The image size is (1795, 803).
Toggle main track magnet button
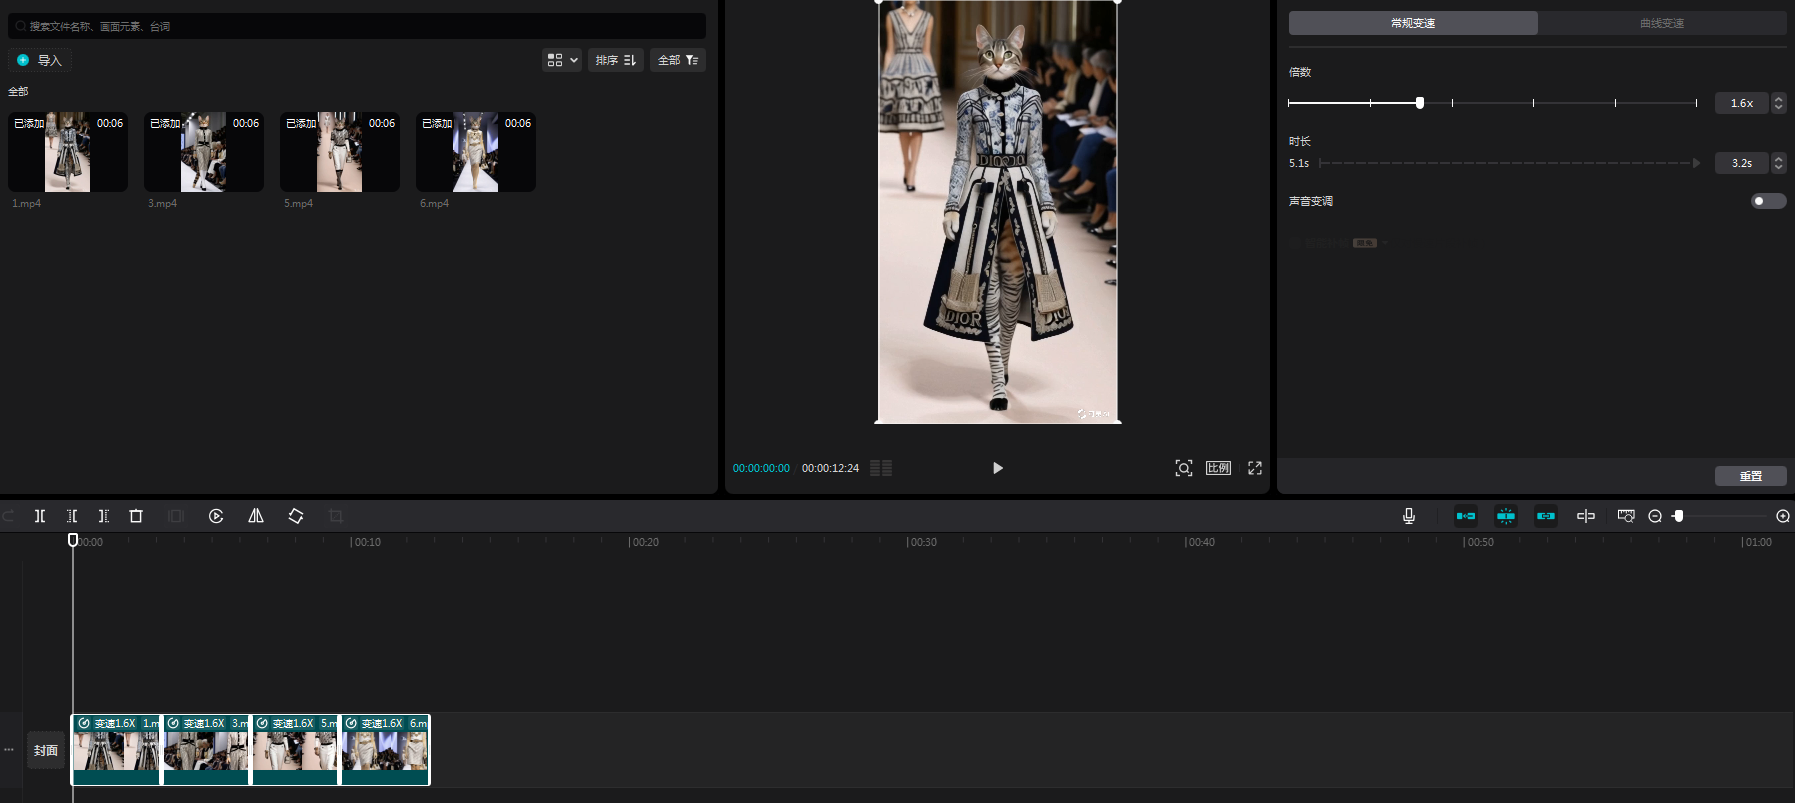[x=1466, y=516]
